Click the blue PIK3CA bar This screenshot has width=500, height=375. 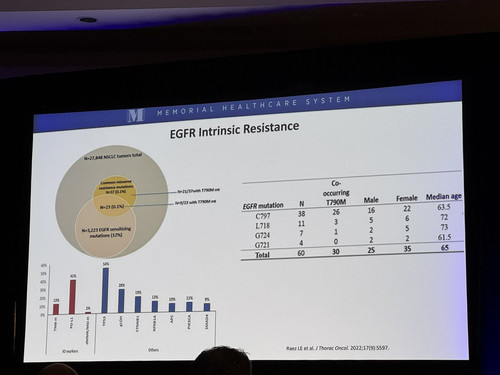pos(189,307)
